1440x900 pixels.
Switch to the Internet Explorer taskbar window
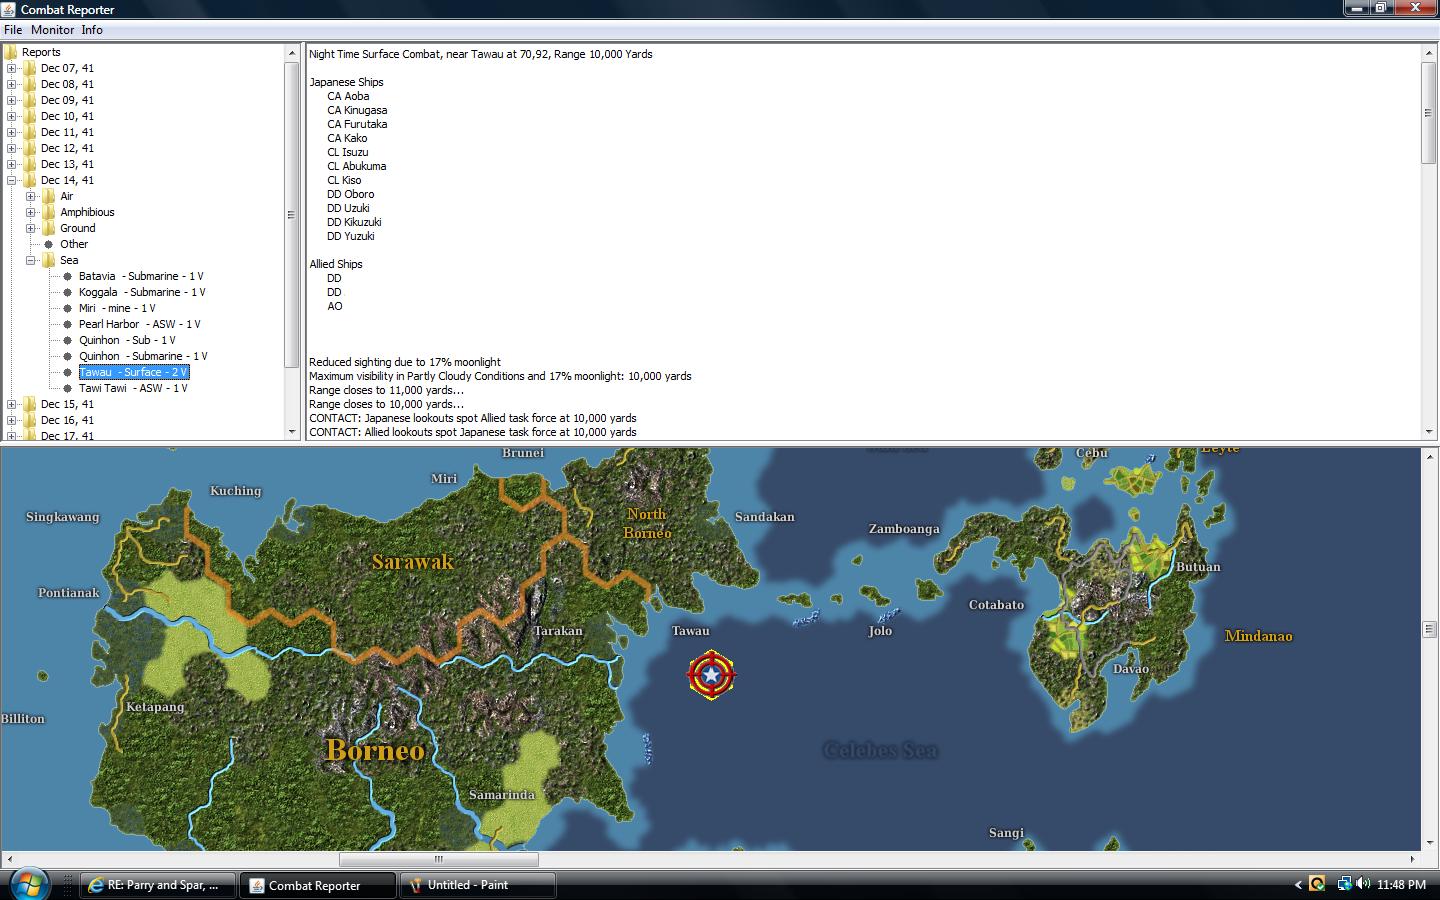pyautogui.click(x=157, y=885)
